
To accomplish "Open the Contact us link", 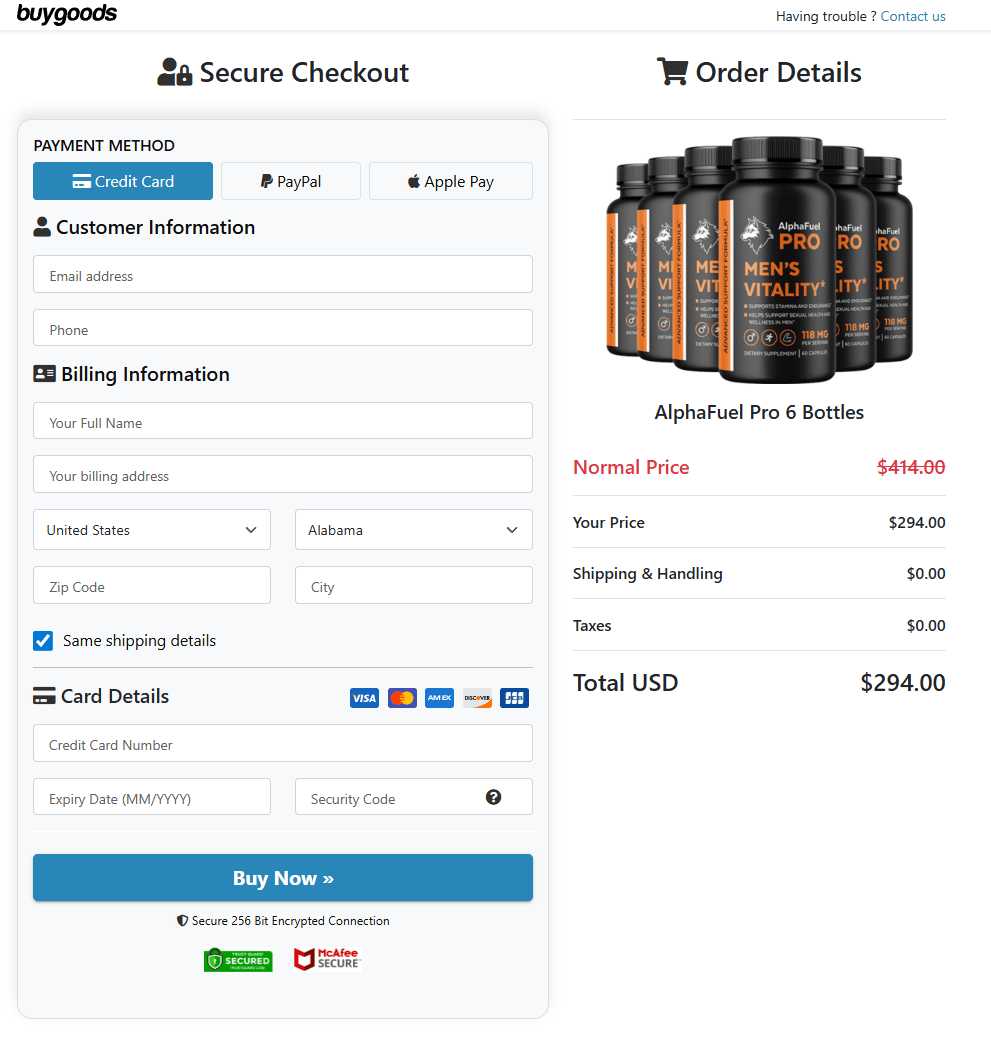I will coord(912,16).
